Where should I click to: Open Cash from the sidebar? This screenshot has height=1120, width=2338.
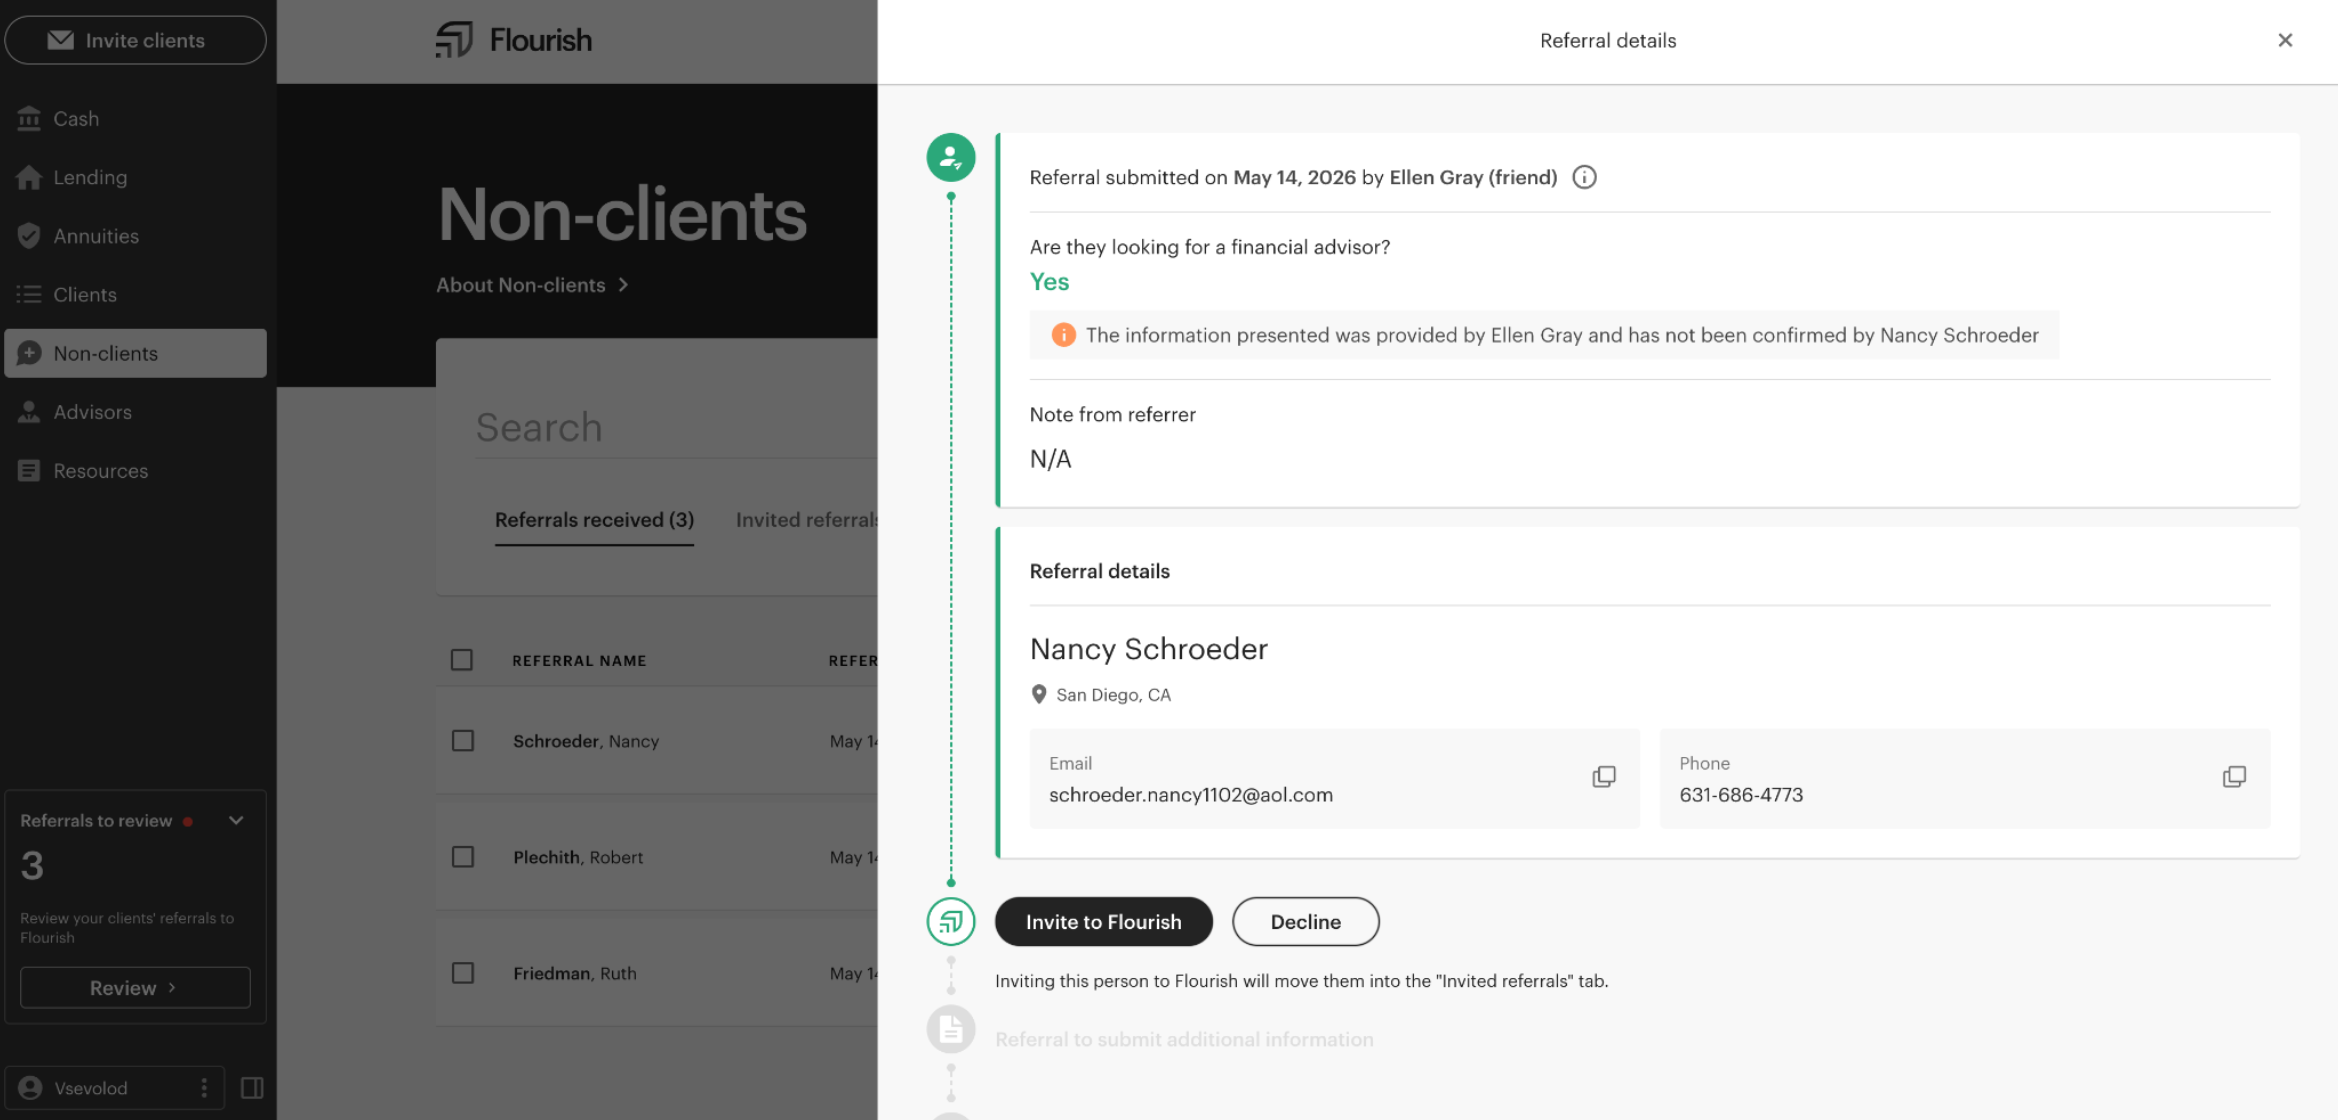click(x=135, y=118)
